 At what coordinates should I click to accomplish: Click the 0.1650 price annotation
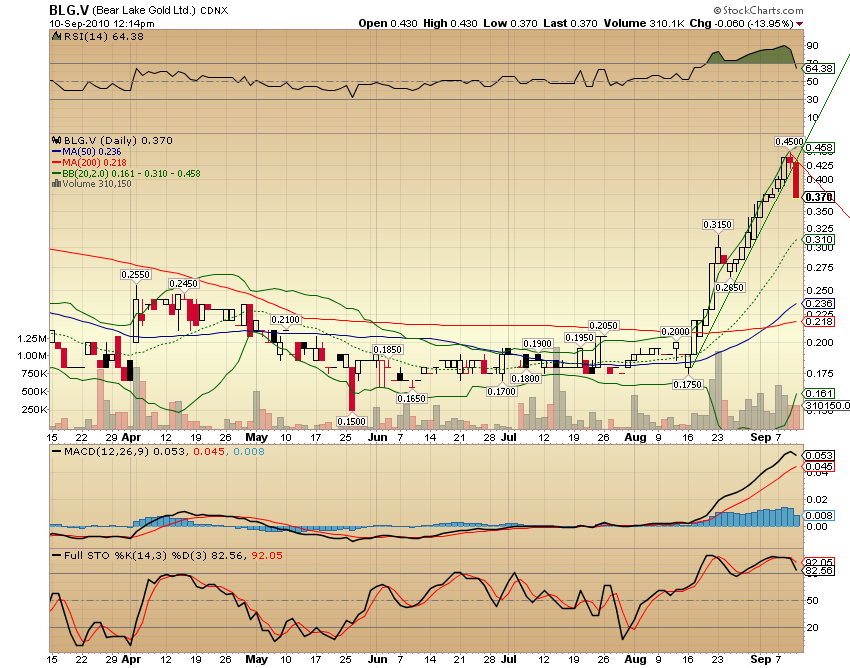[x=411, y=399]
